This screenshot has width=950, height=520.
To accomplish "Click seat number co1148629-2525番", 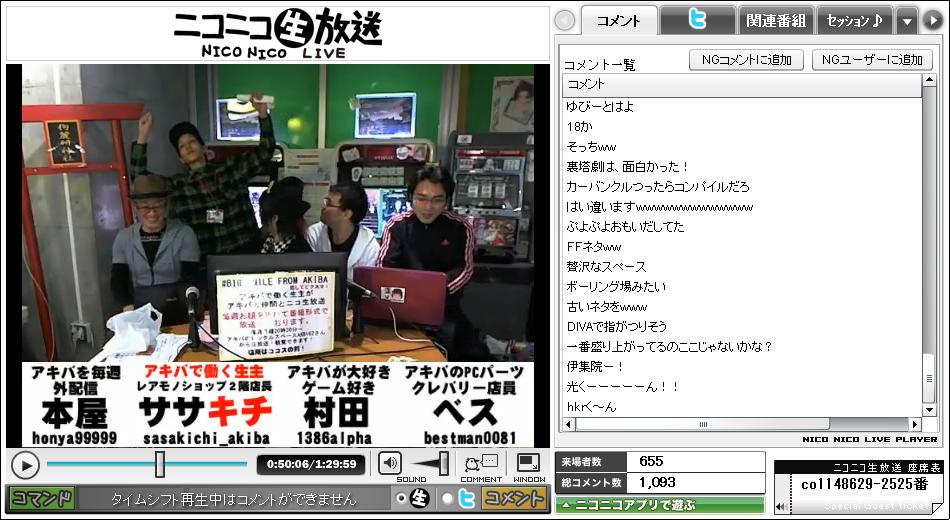I will coord(864,484).
